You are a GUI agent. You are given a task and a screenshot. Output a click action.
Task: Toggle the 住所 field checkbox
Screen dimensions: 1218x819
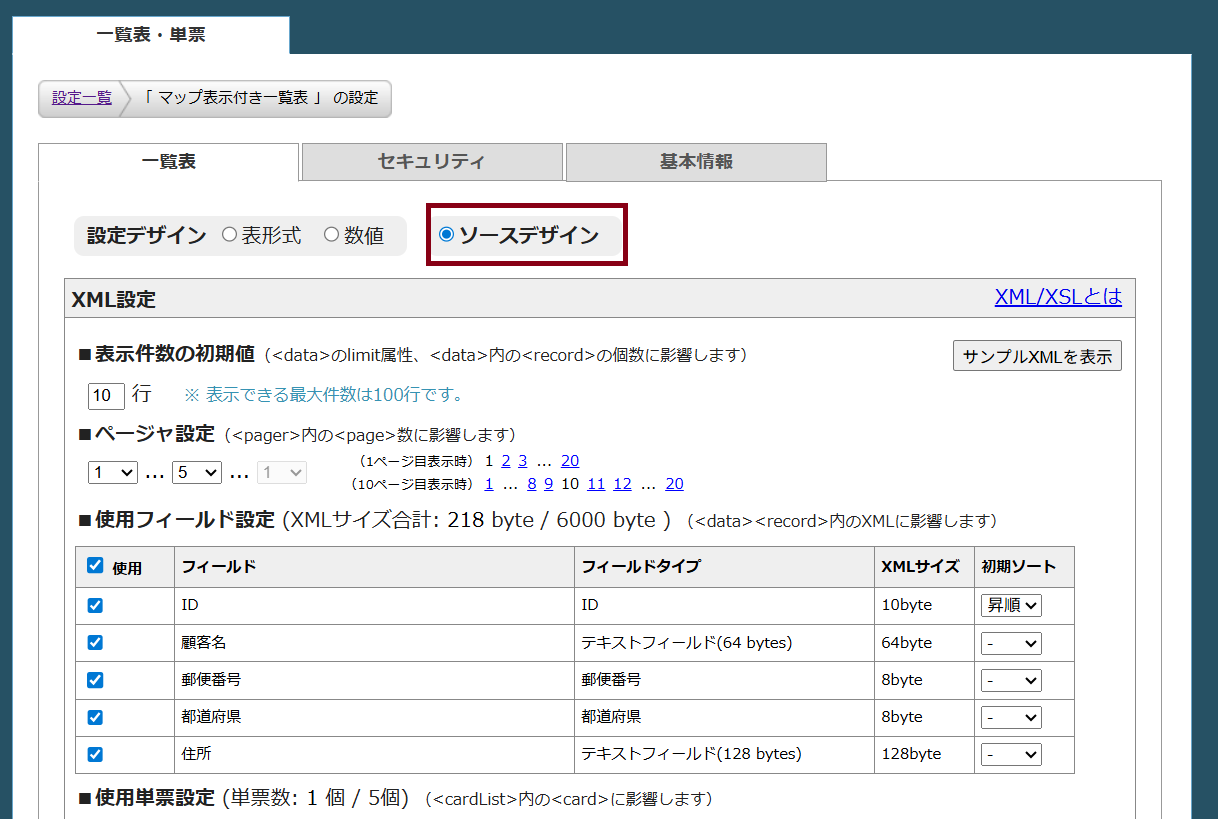coord(95,755)
